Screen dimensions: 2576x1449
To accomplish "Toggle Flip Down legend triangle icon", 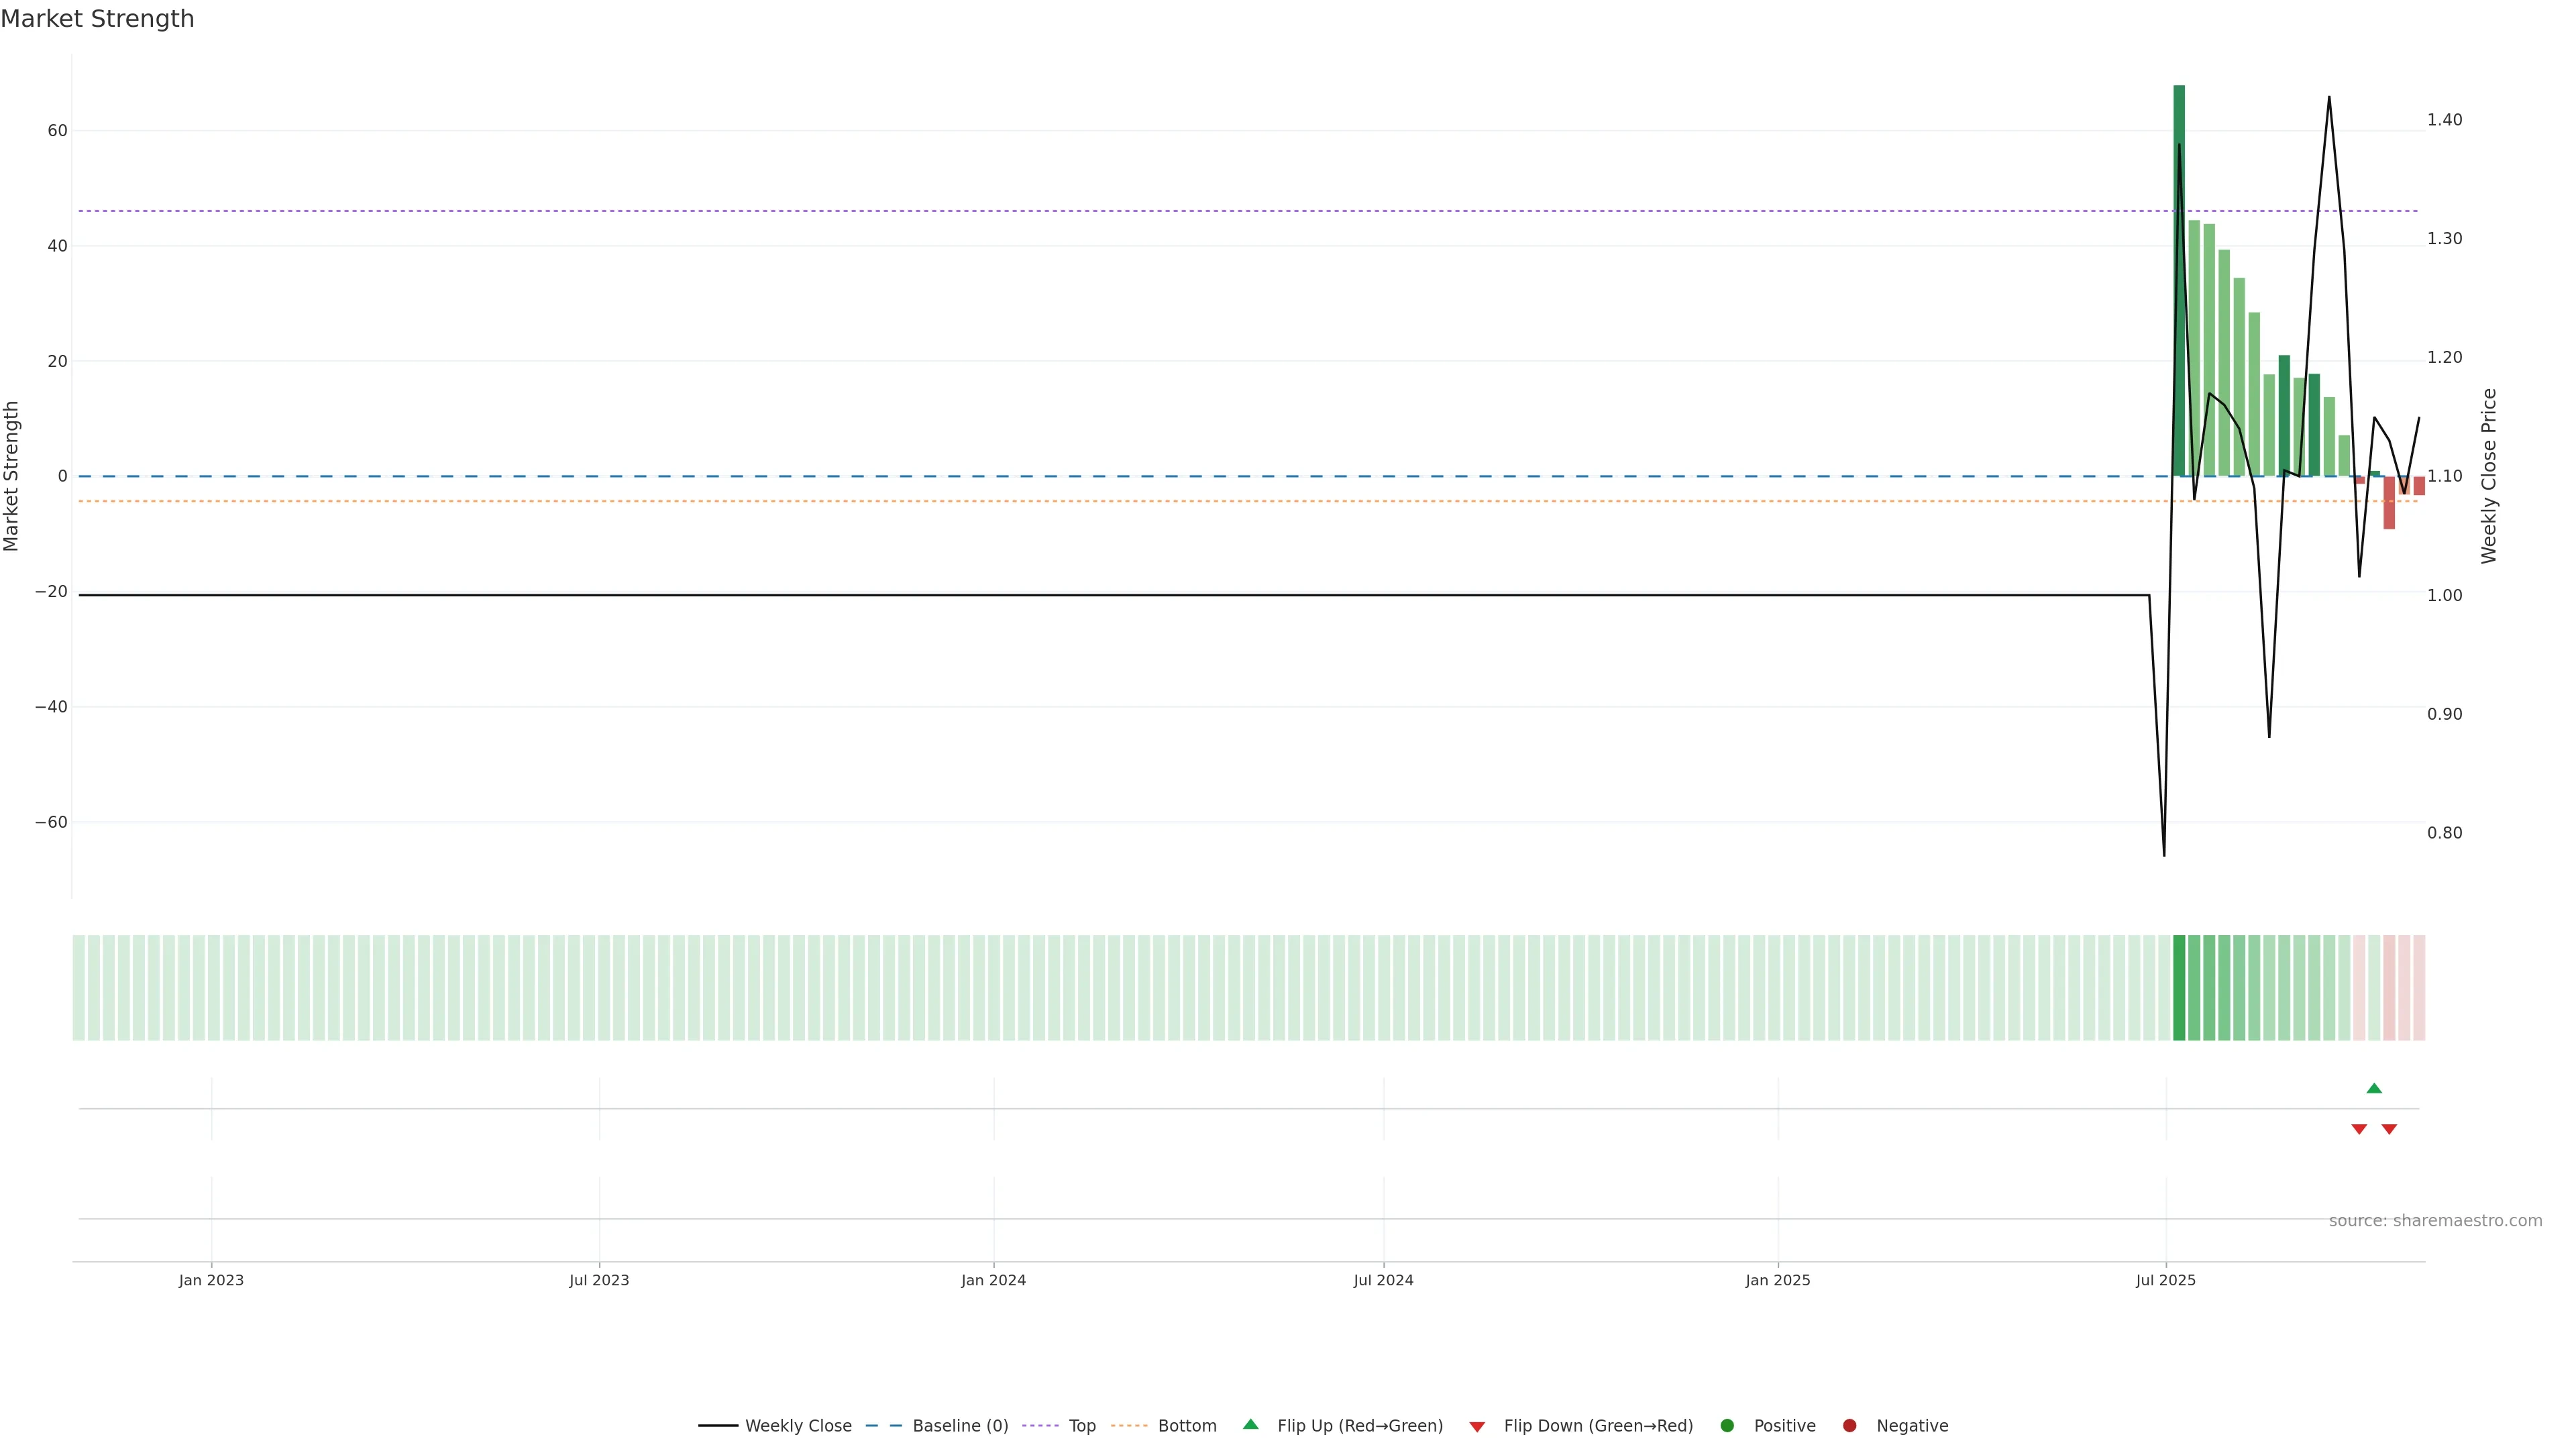I will click(x=1477, y=1426).
